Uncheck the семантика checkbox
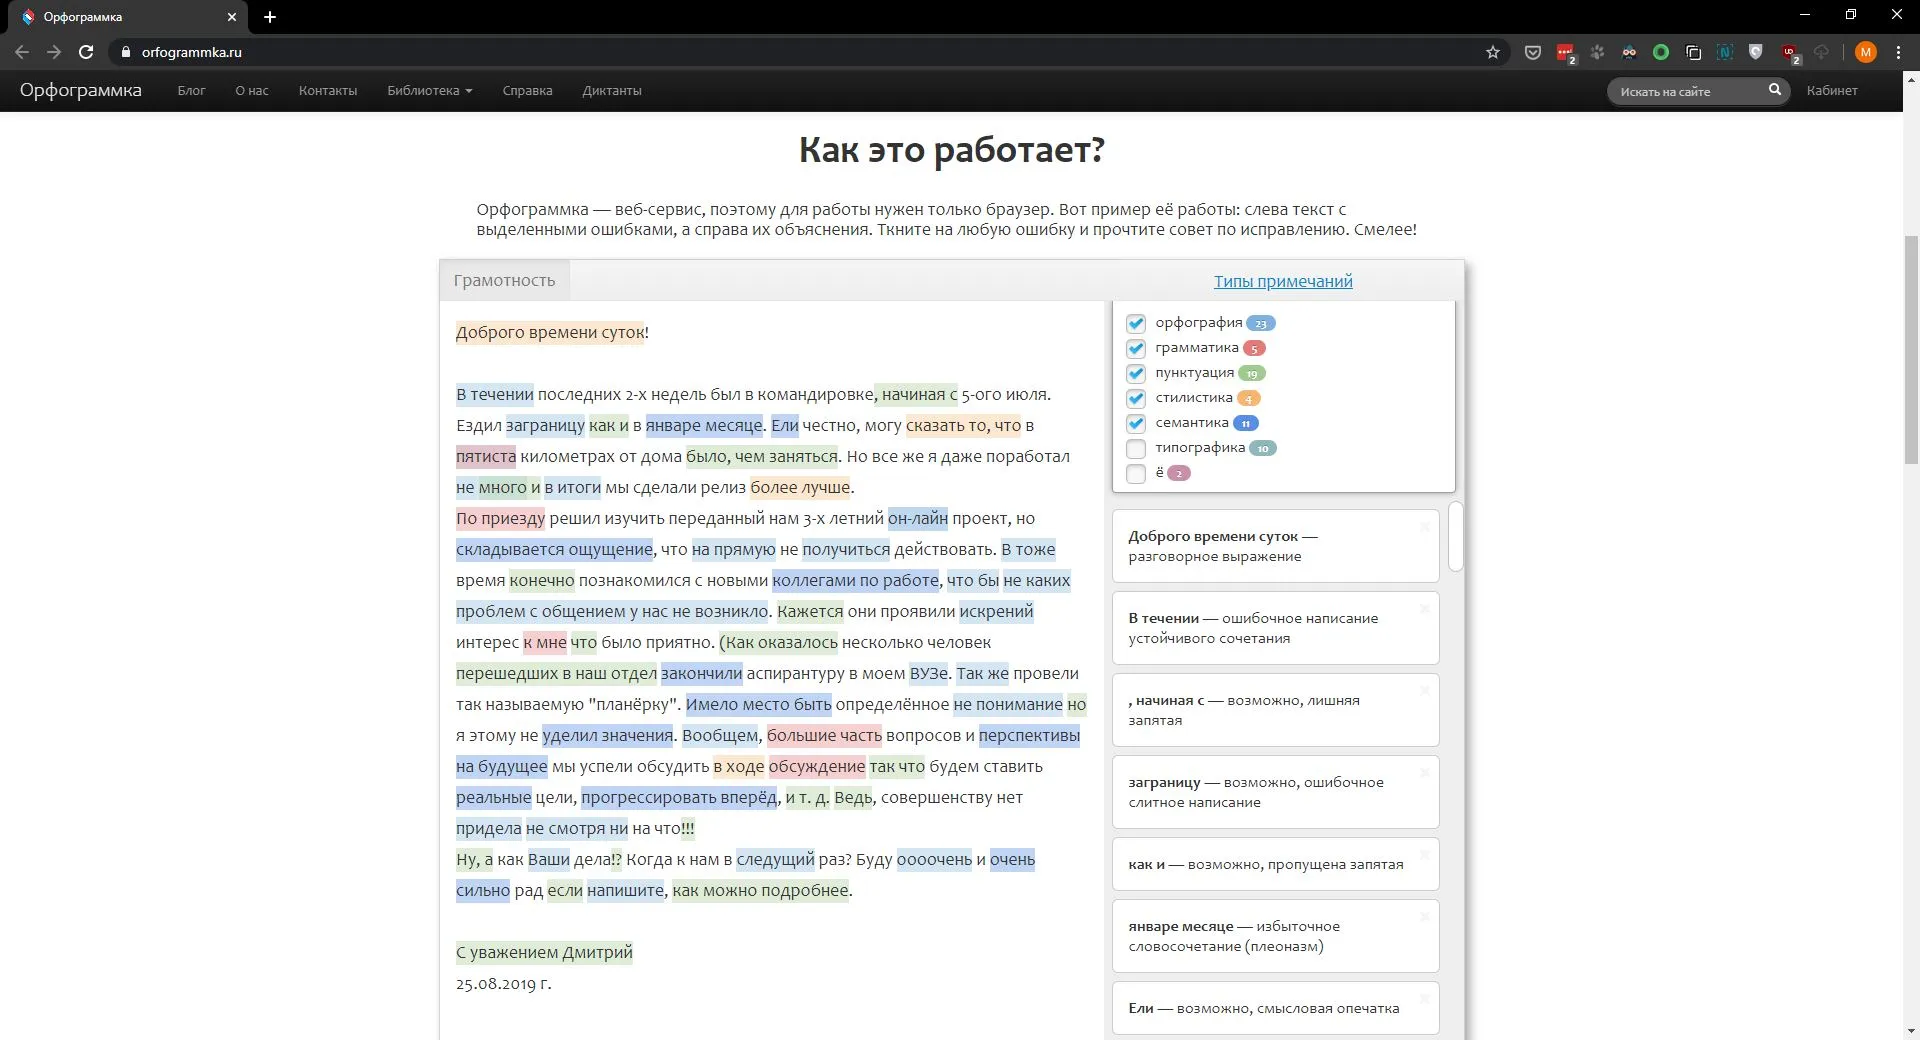 (x=1136, y=423)
